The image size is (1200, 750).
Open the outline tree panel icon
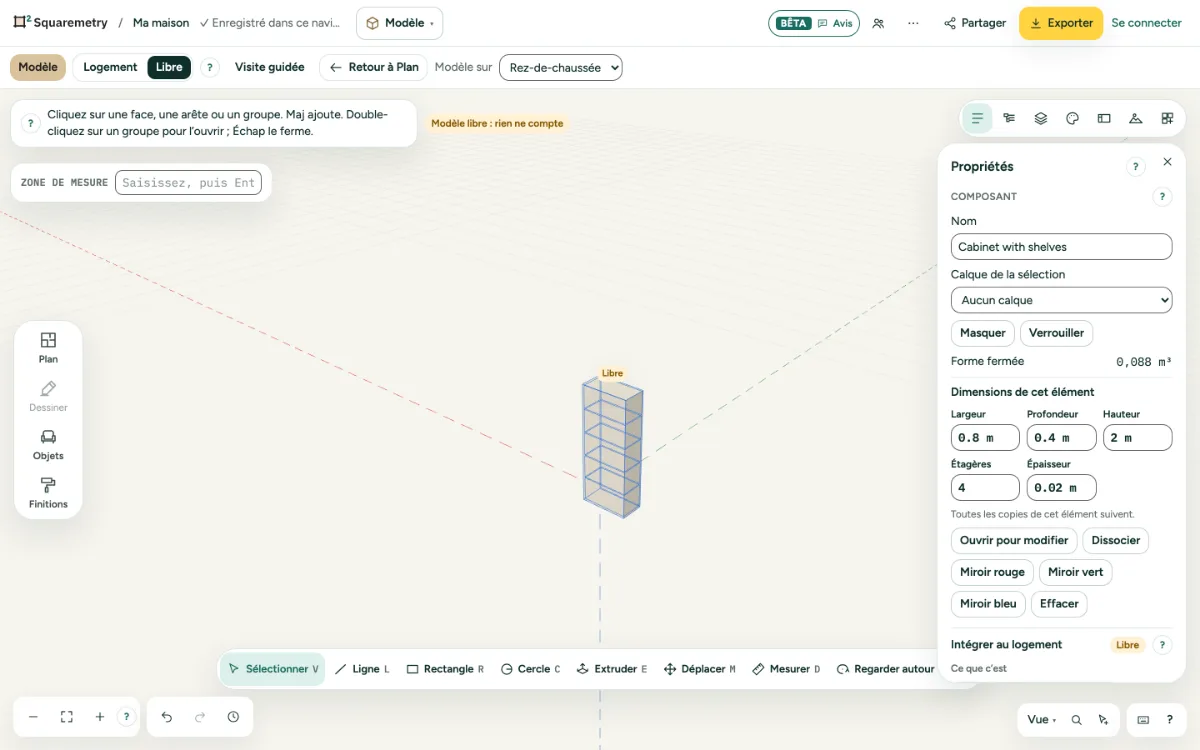[x=1009, y=118]
